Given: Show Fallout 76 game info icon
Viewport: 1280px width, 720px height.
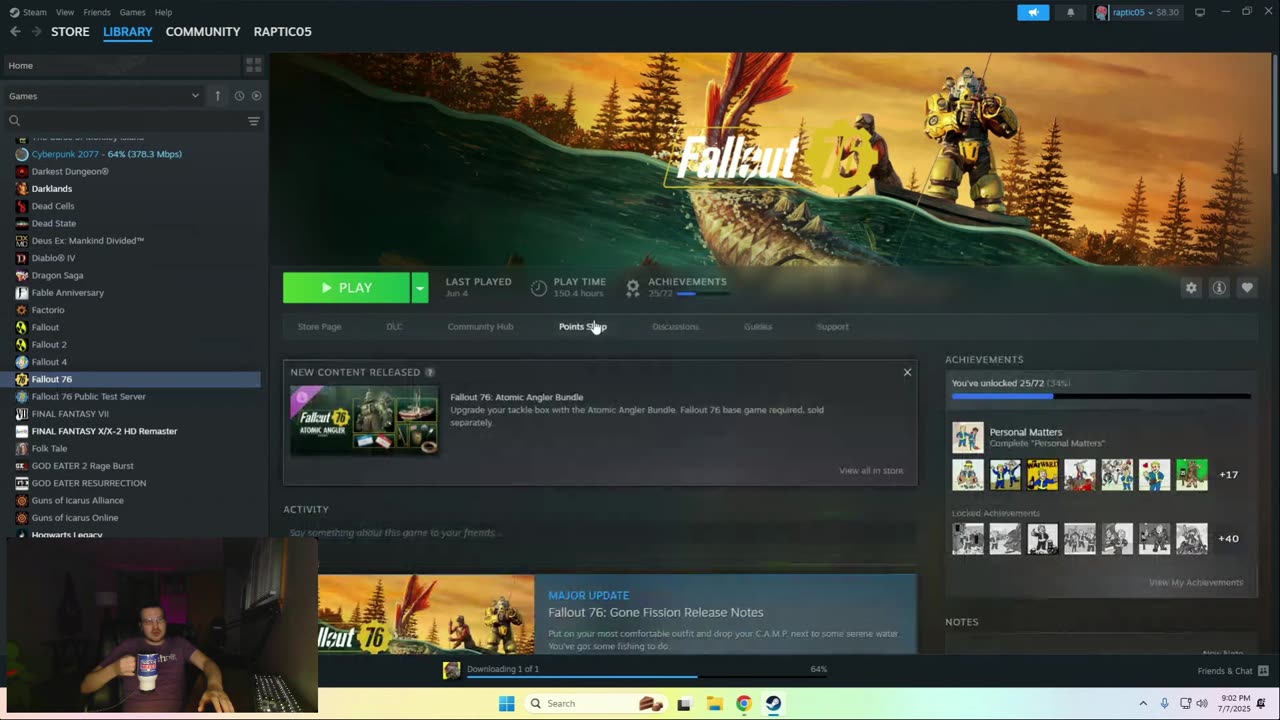Looking at the screenshot, I should [1219, 288].
